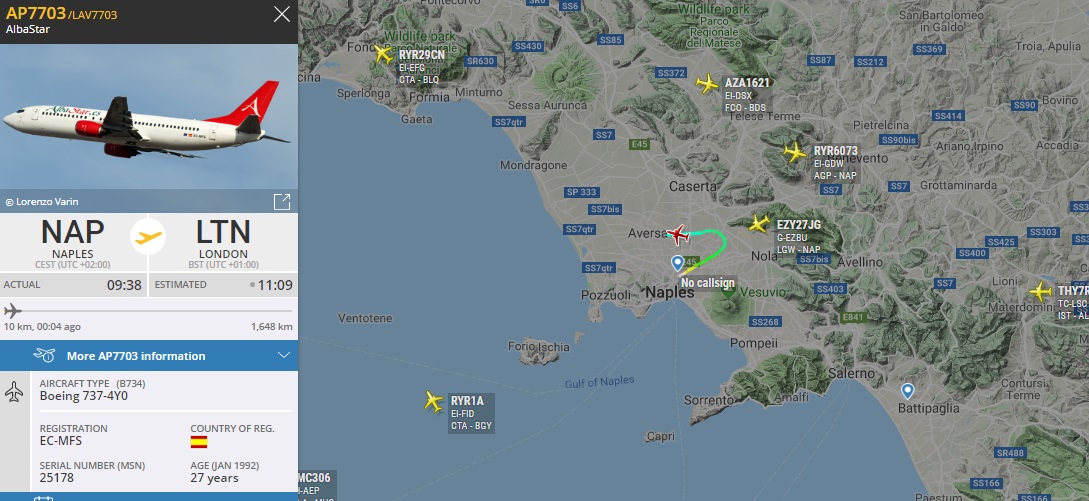
Task: Click the chevron on the AP7703 information bar
Action: [283, 356]
